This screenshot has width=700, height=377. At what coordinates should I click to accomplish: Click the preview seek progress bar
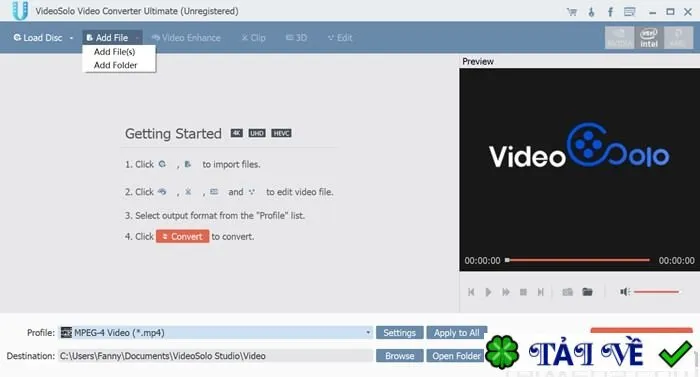[x=578, y=260]
